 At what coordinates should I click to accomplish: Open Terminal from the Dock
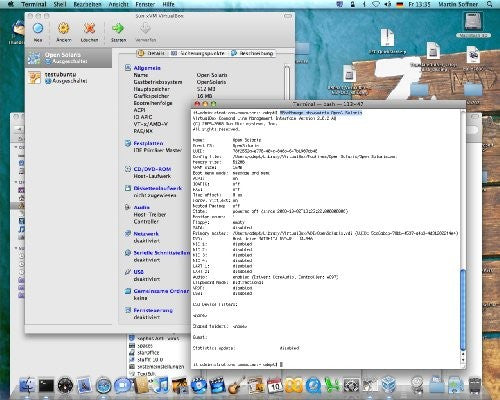[46, 385]
